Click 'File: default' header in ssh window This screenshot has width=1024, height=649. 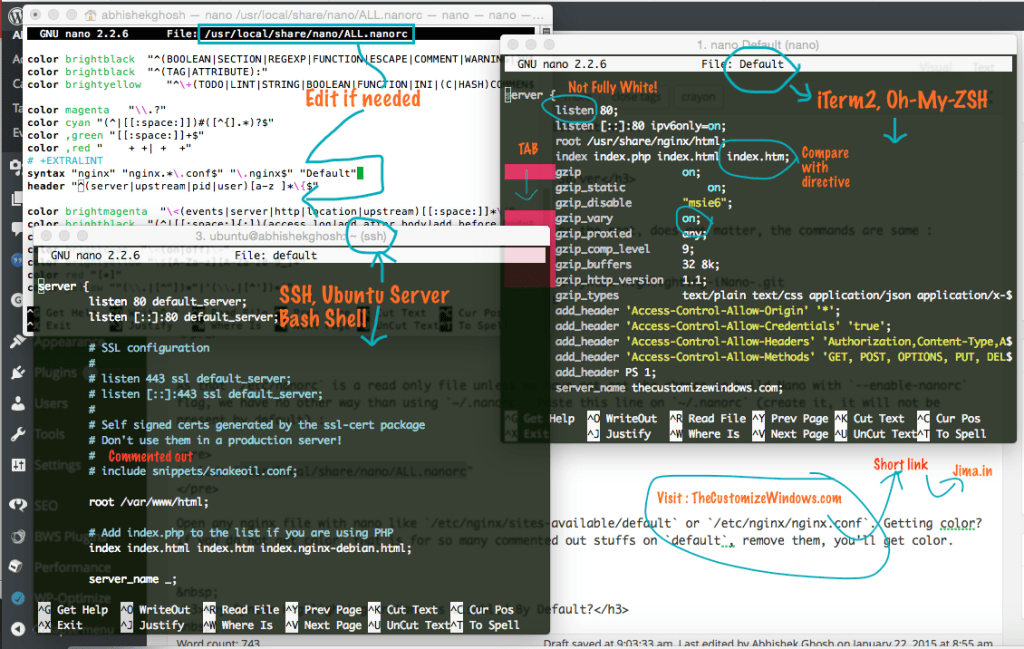coord(276,255)
